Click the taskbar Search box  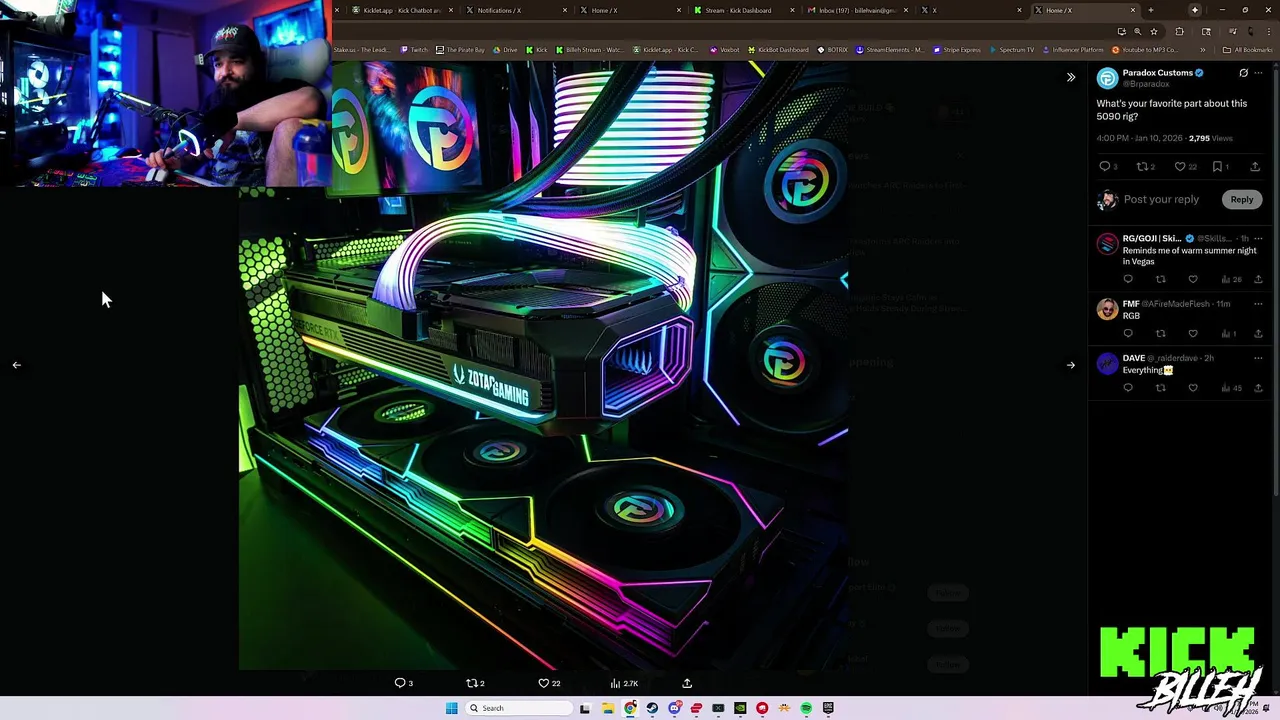[x=519, y=708]
